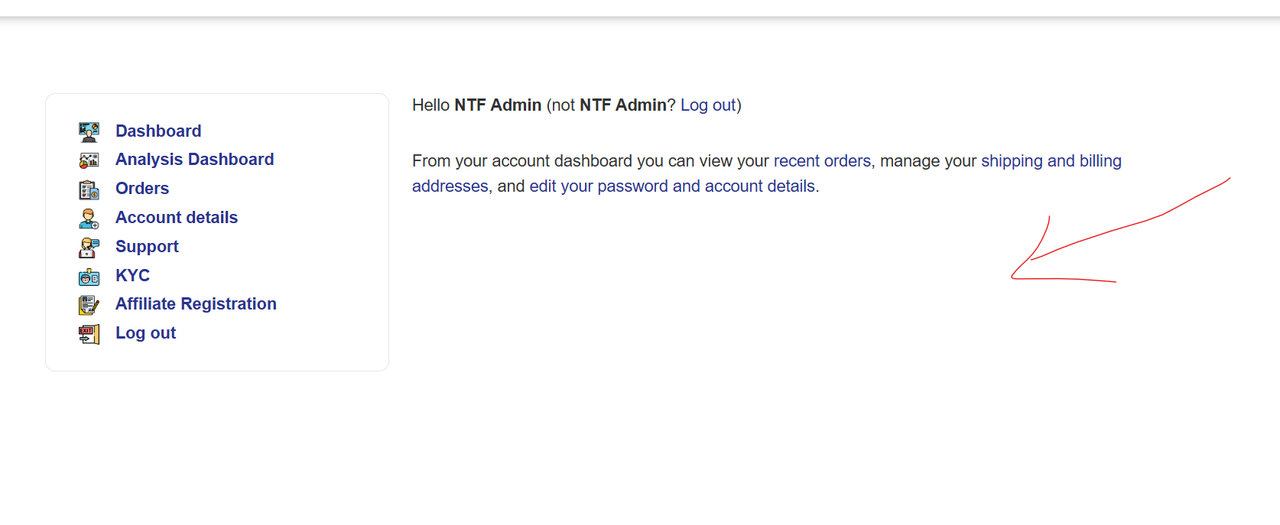Click the Account details person icon
The height and width of the screenshot is (525, 1280).
89,218
